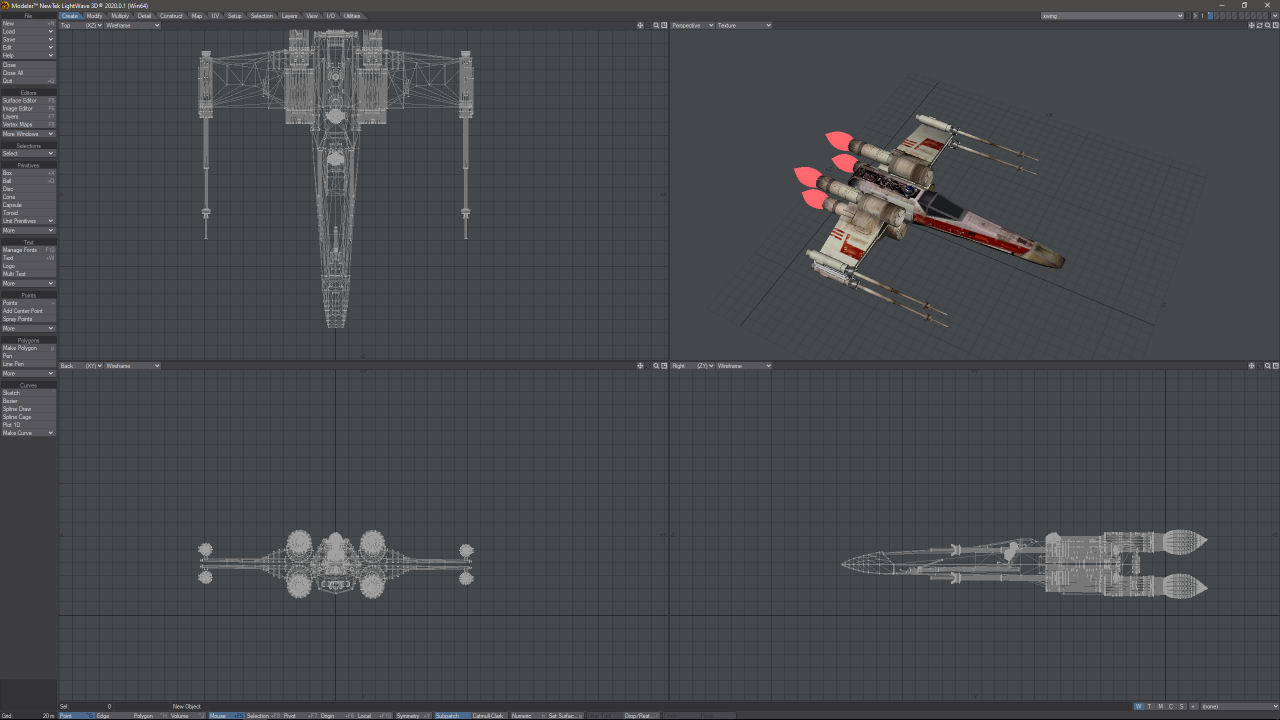Screen dimensions: 1280x720
Task: Click the rotate icon in Perspective viewport
Action: [x=1259, y=25]
